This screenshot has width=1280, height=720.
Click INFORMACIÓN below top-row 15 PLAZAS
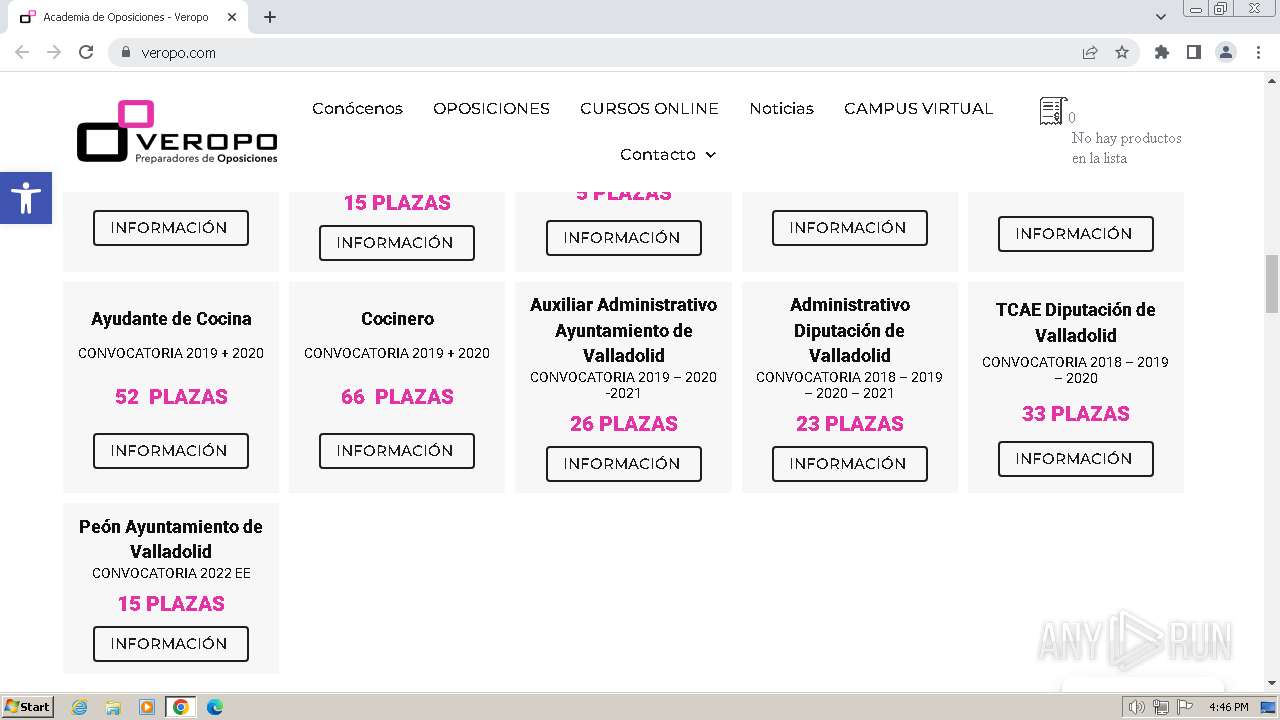pos(397,243)
